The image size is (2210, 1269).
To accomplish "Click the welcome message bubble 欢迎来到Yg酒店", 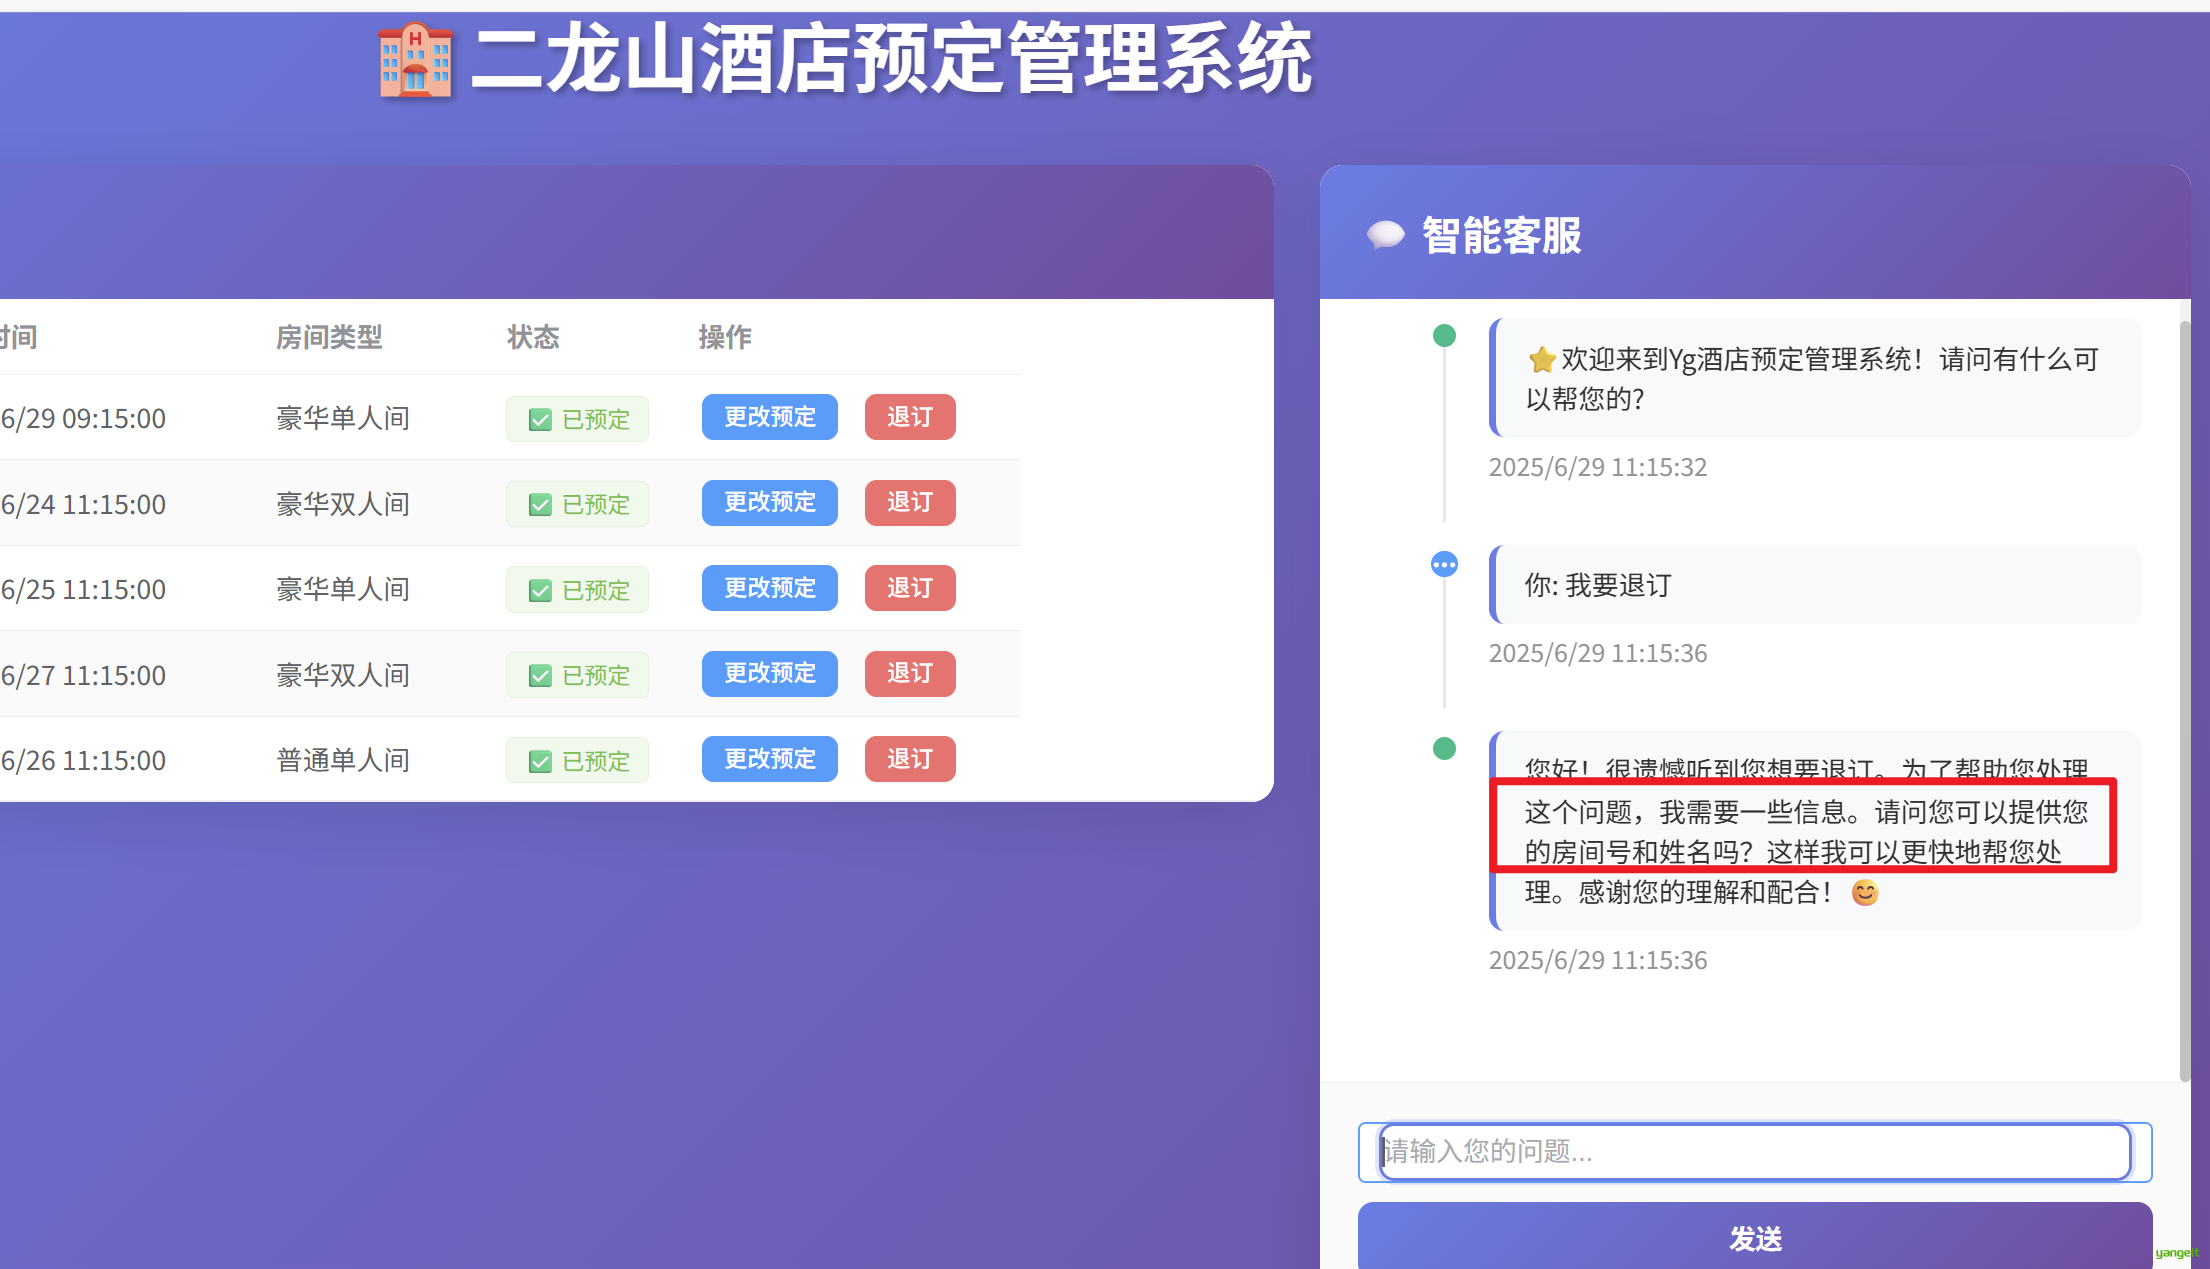I will click(1815, 377).
